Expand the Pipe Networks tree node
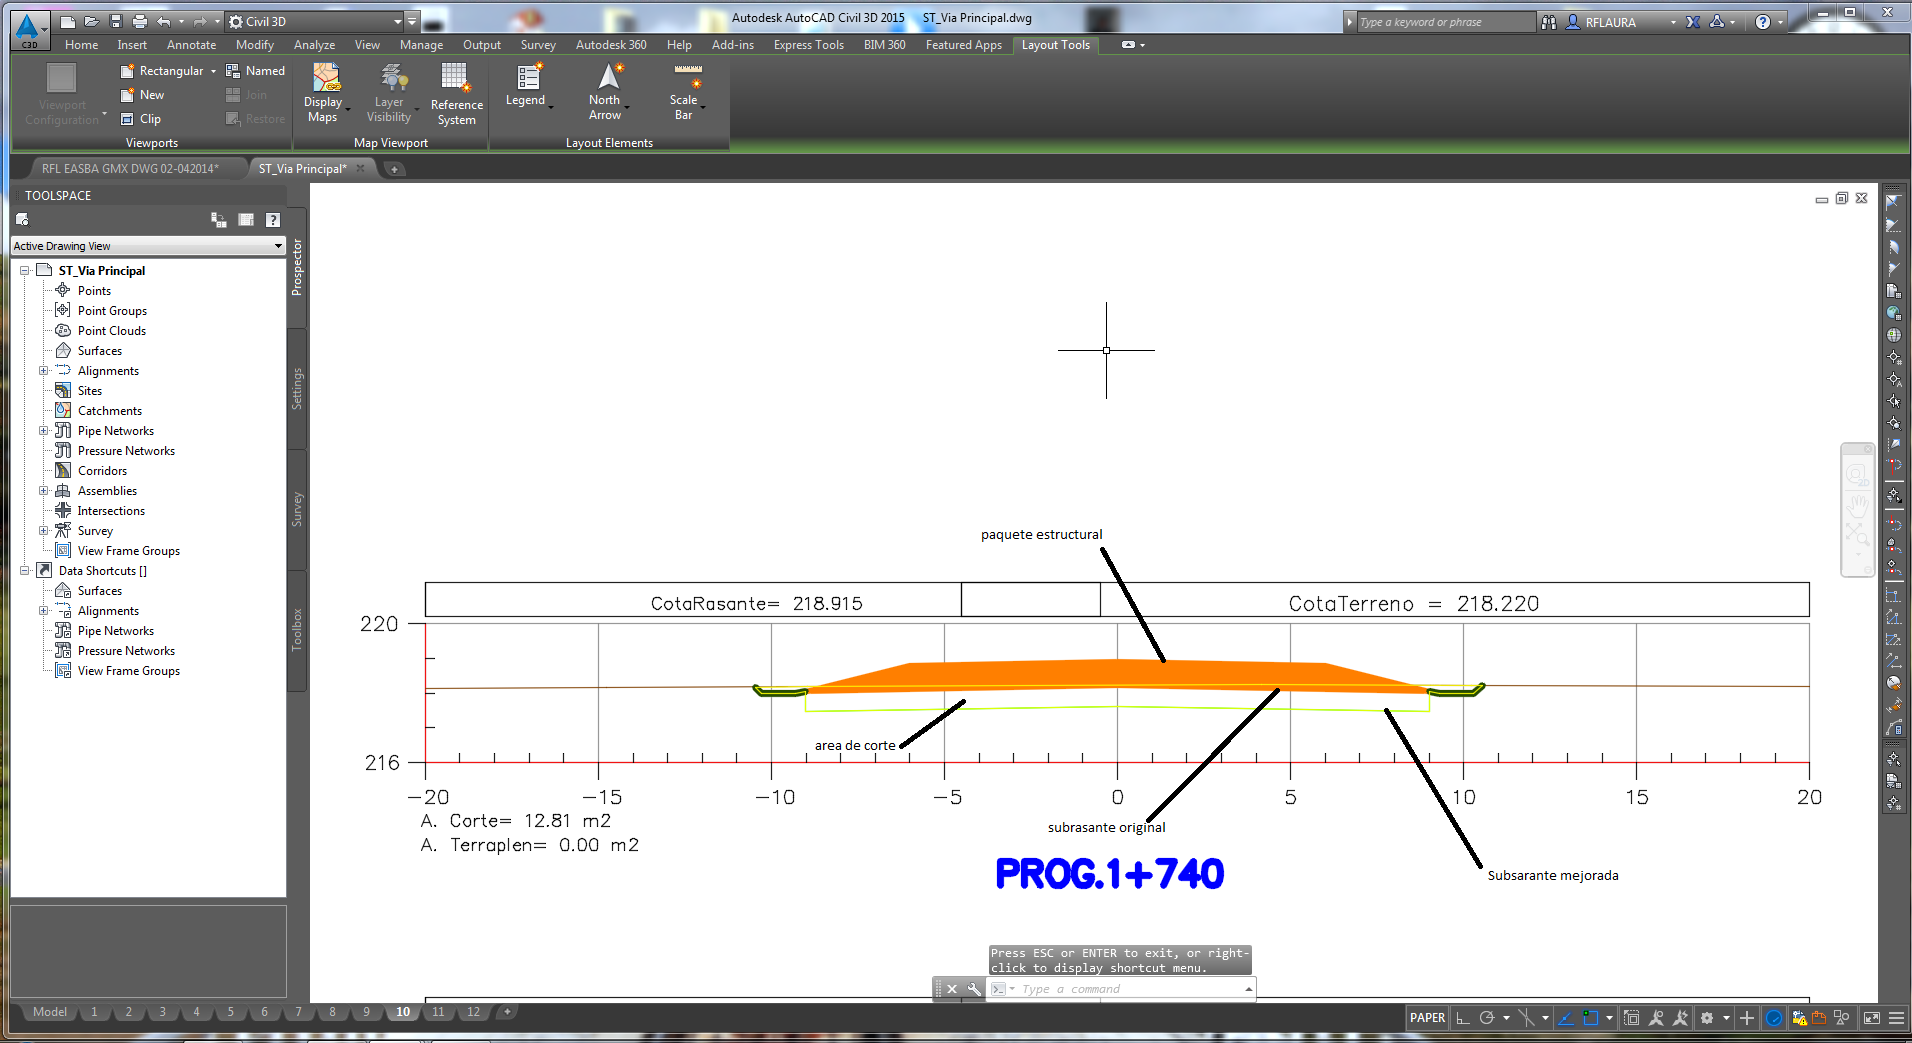The width and height of the screenshot is (1912, 1043). (x=44, y=430)
